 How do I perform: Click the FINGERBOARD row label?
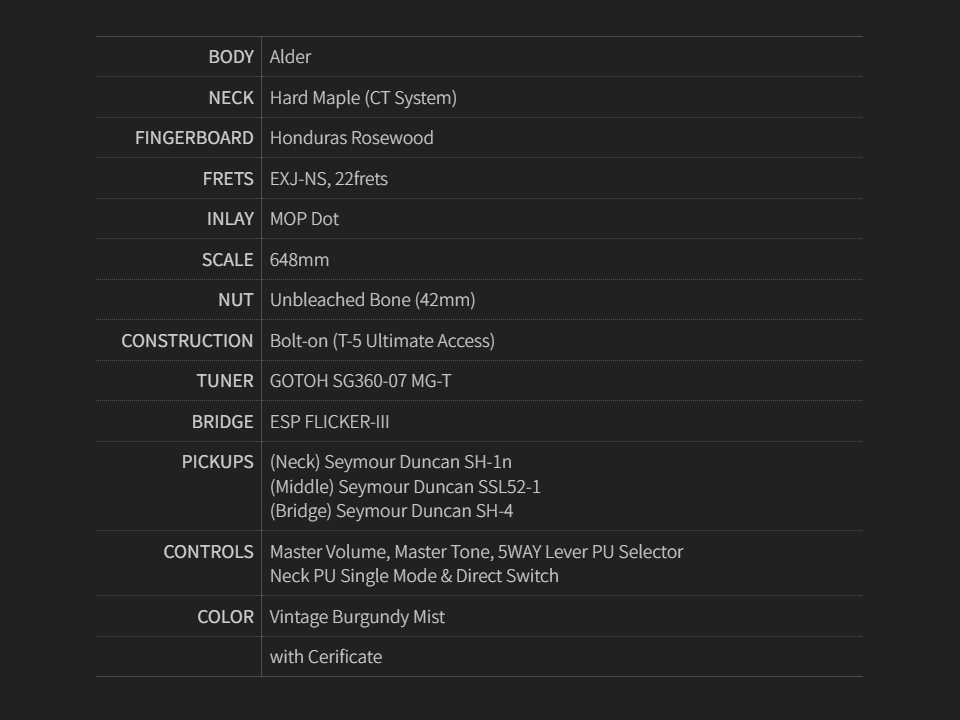tap(194, 138)
